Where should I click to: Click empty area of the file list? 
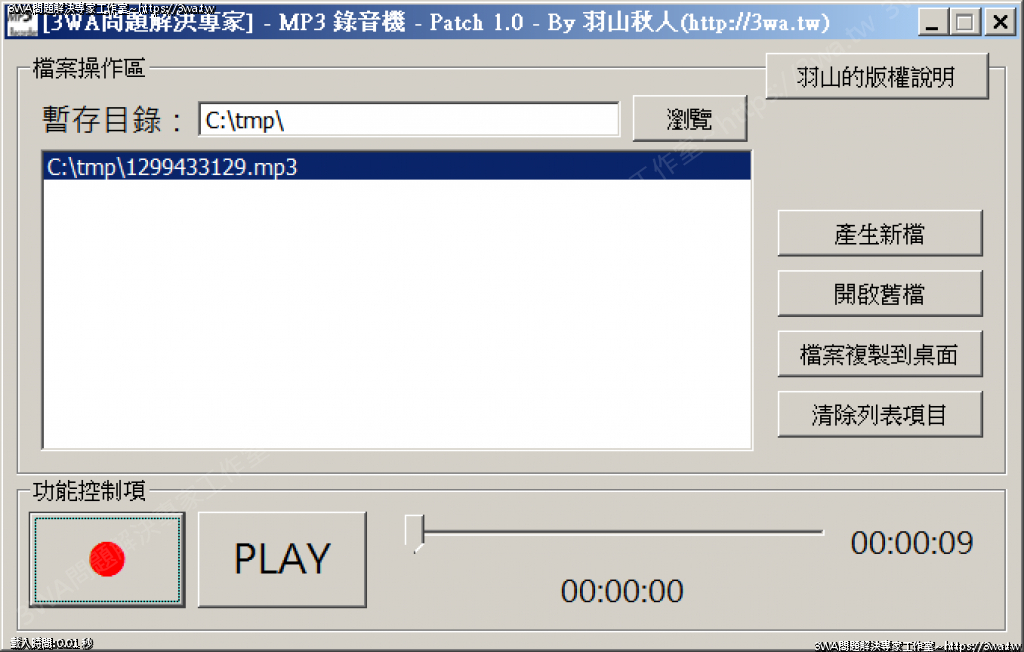[397, 314]
